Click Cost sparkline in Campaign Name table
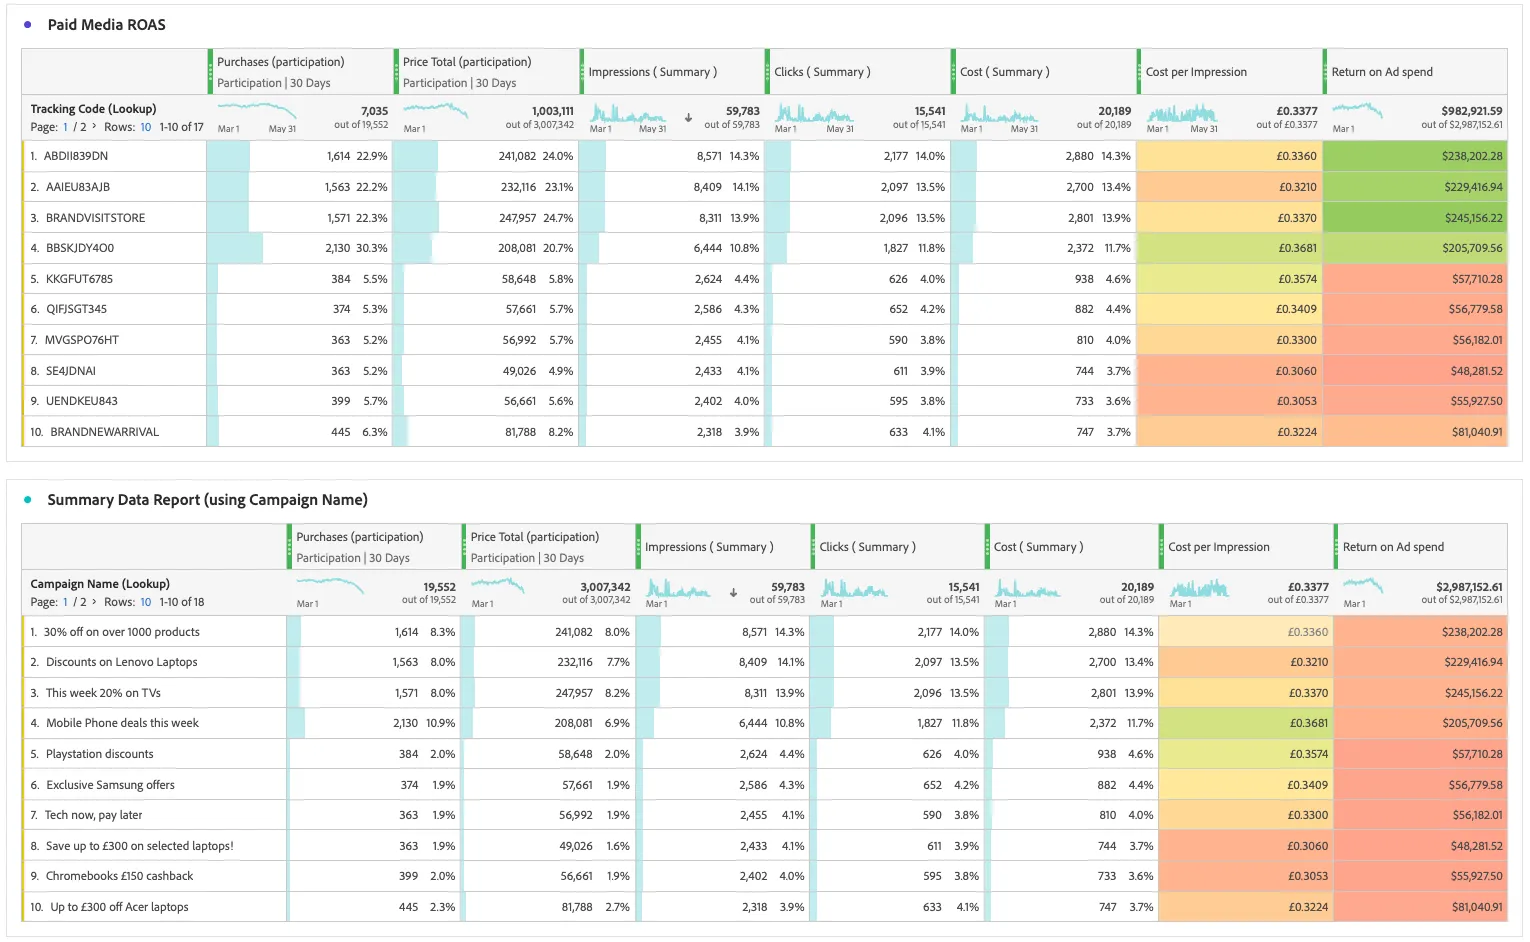The image size is (1530, 942). (x=1027, y=589)
